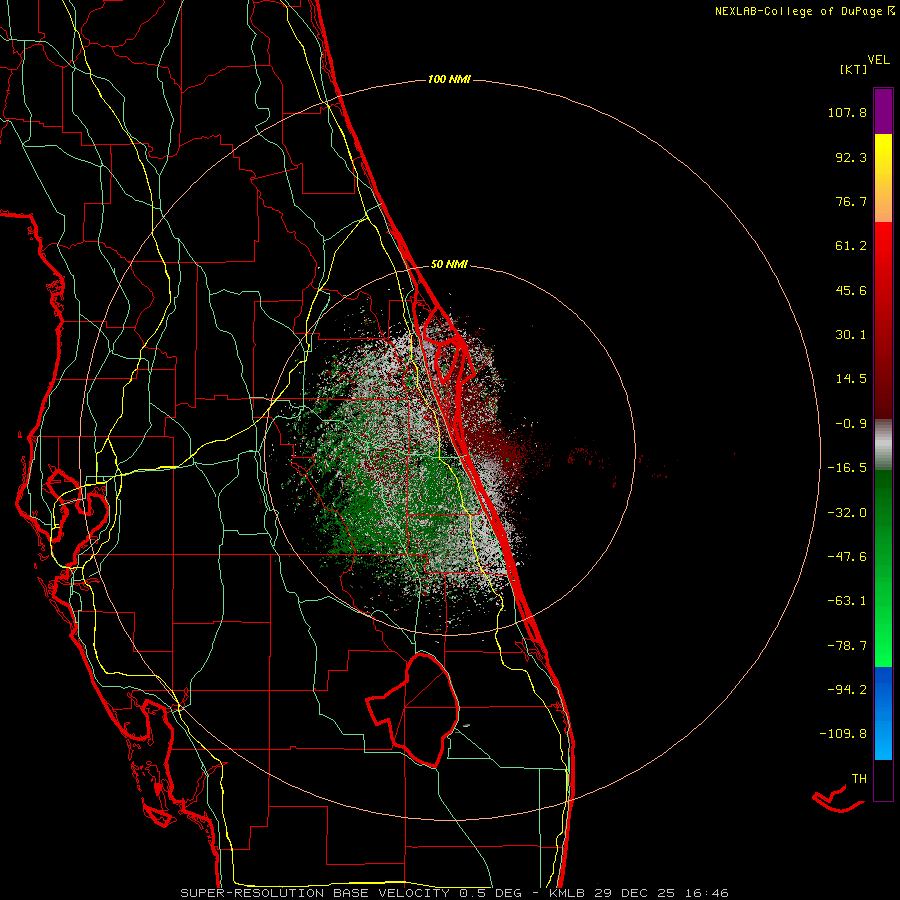
Task: Pick the red segment of velocity color bar
Action: 883,320
